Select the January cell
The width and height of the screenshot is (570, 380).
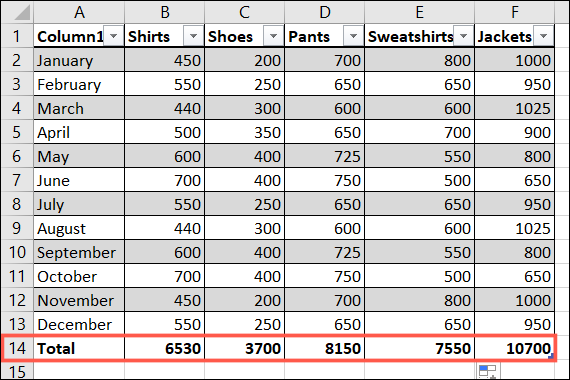(x=79, y=60)
